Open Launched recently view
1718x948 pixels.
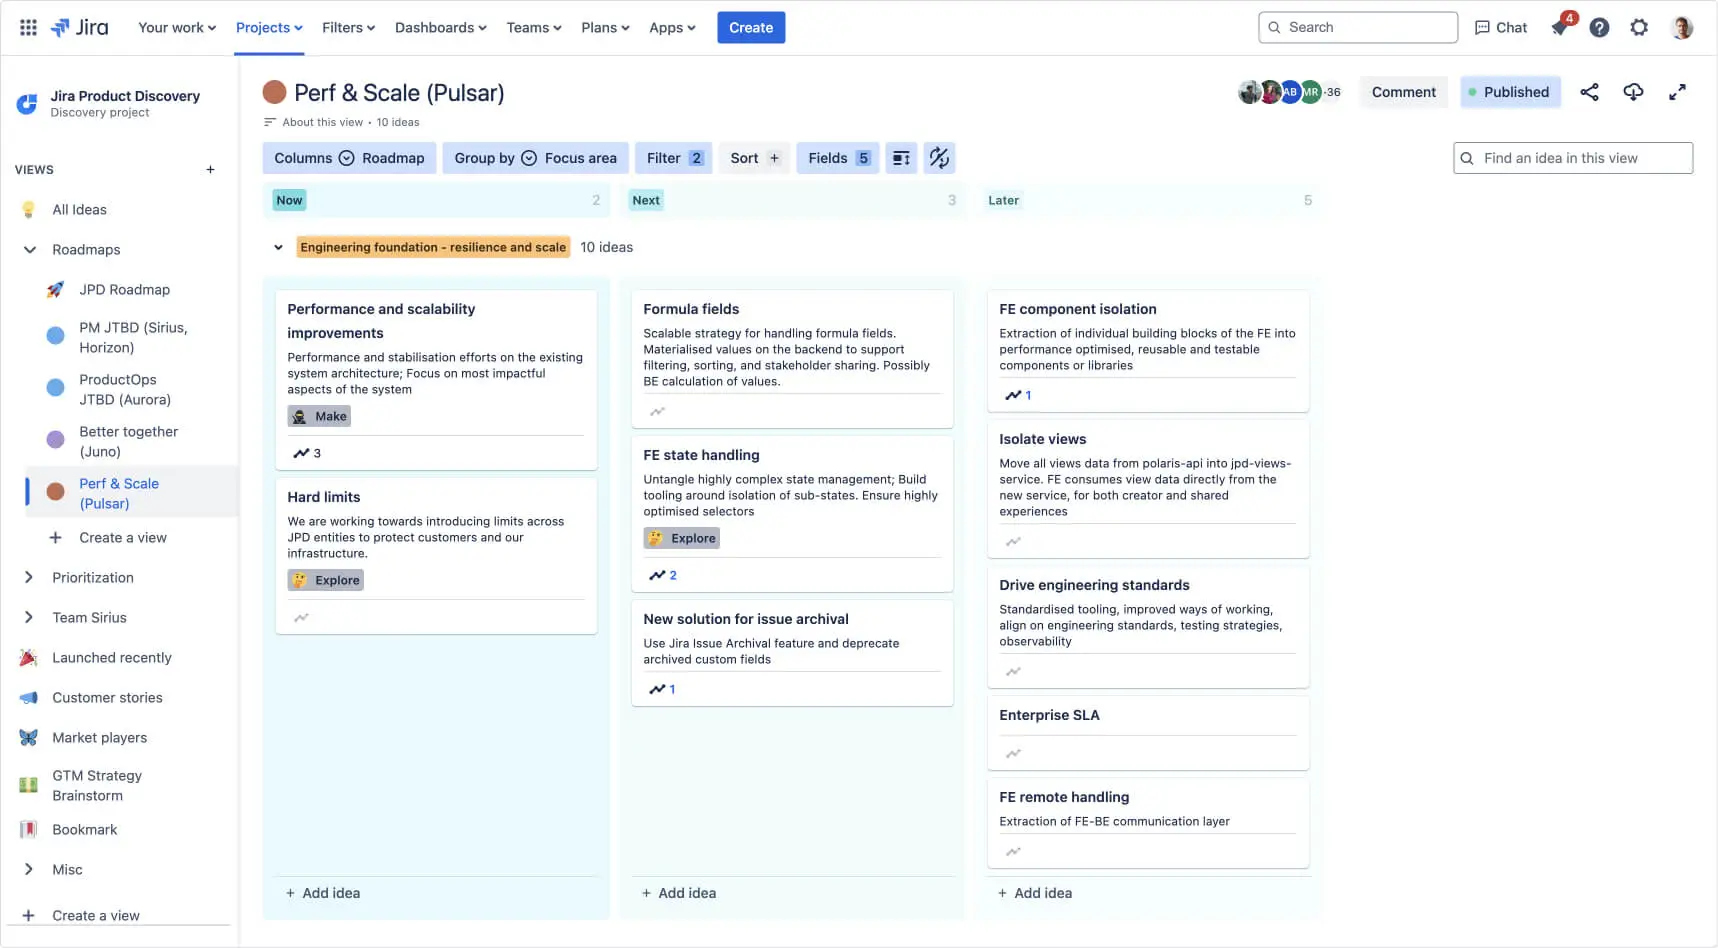[x=112, y=658]
